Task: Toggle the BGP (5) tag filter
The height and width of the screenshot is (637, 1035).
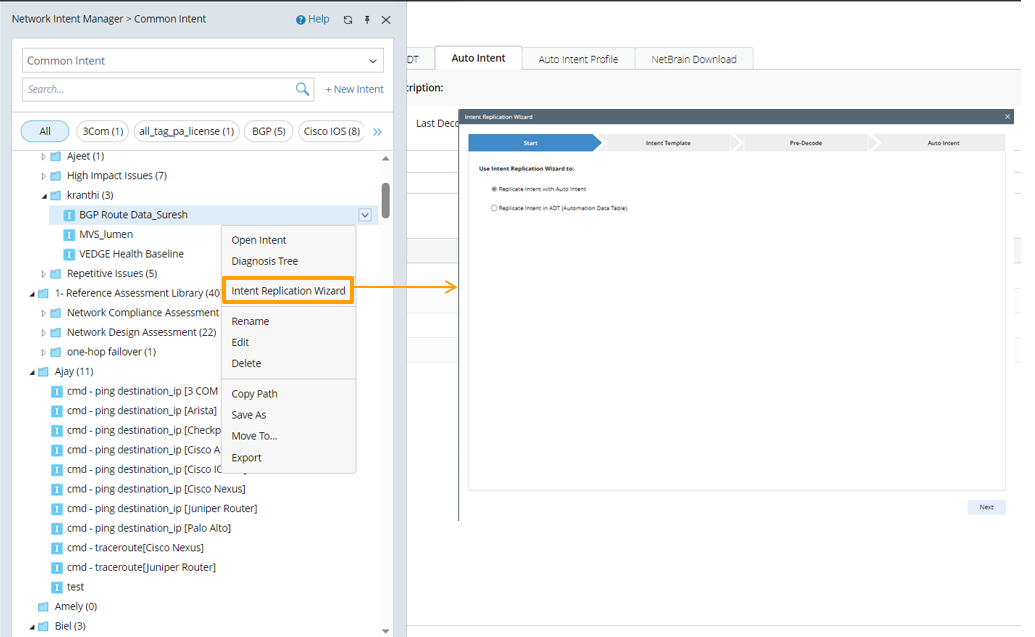Action: [267, 131]
